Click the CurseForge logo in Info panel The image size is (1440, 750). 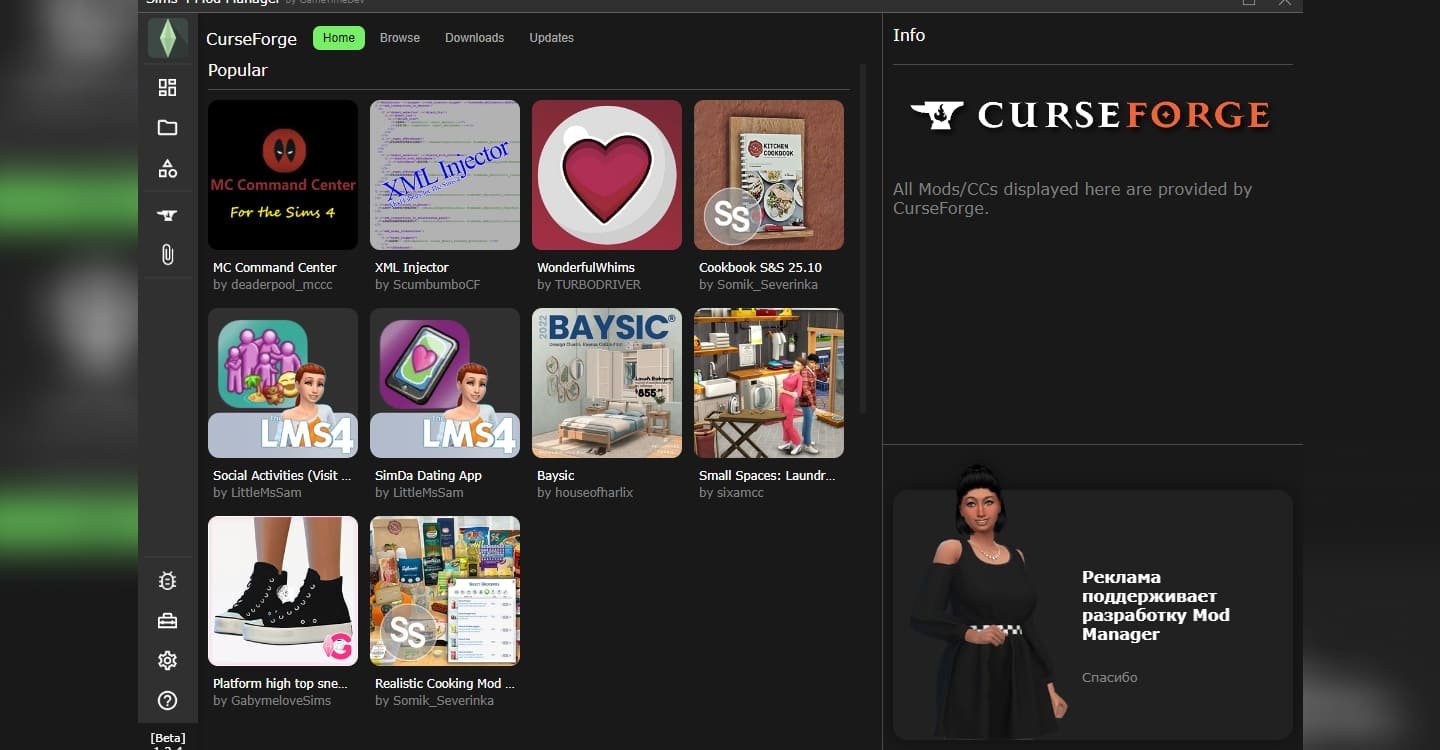click(x=1090, y=114)
